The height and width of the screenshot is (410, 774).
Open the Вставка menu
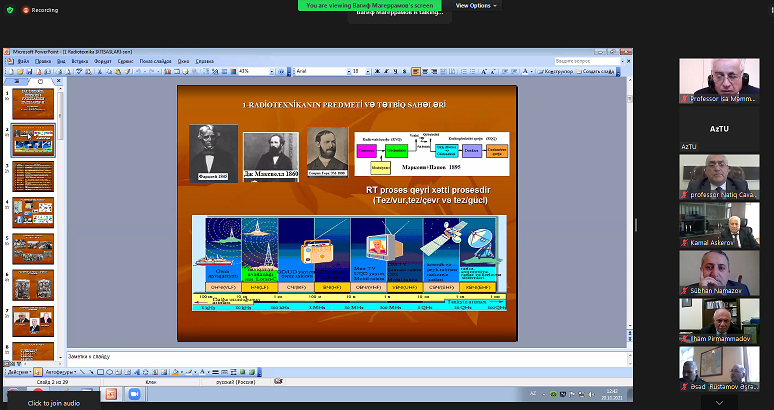tap(79, 62)
